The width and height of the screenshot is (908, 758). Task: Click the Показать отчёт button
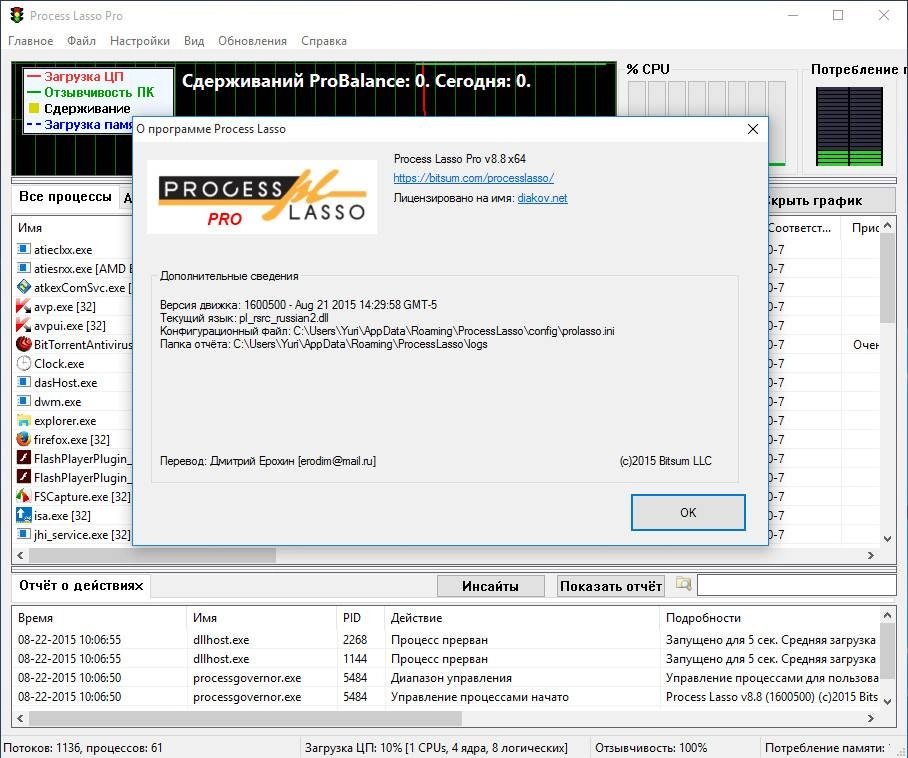(x=610, y=586)
